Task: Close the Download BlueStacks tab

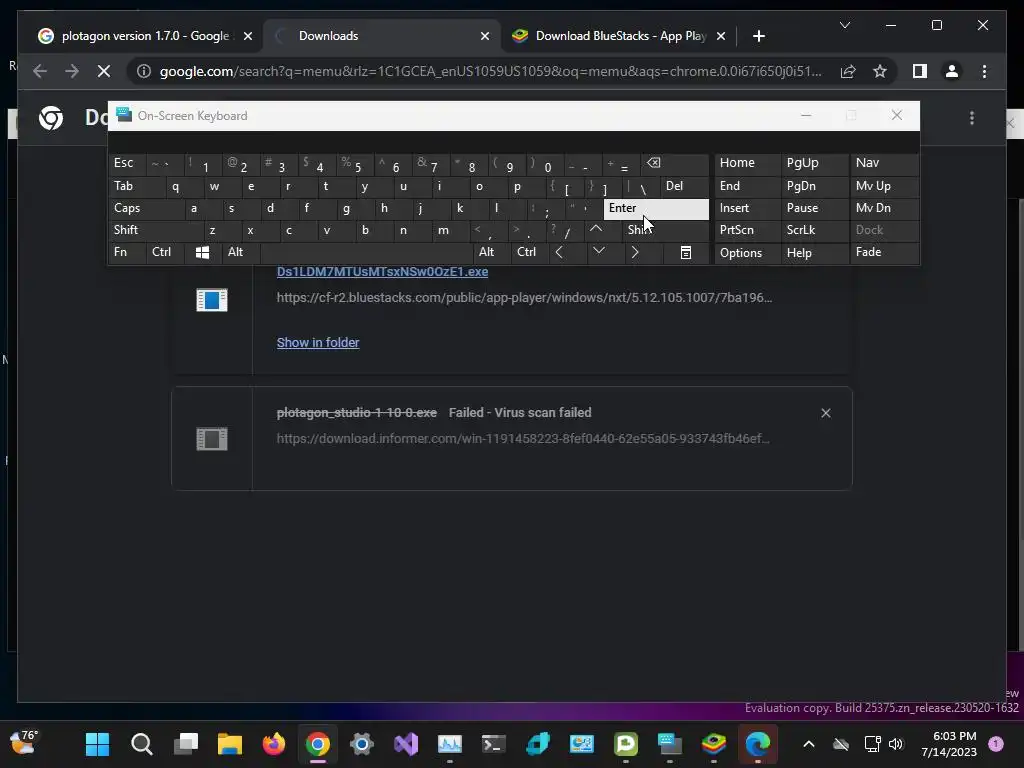Action: 721,36
